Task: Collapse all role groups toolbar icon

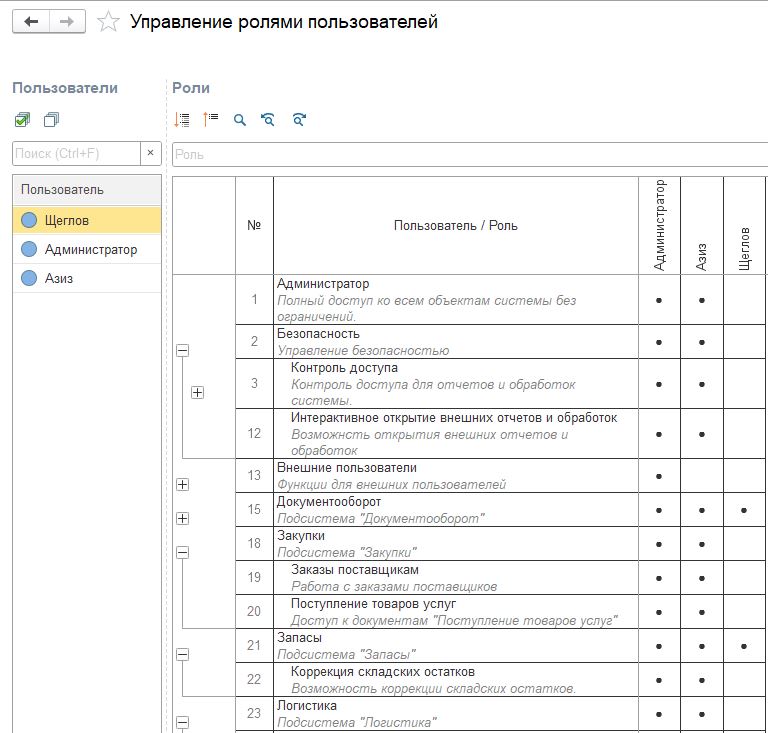Action: 211,119
